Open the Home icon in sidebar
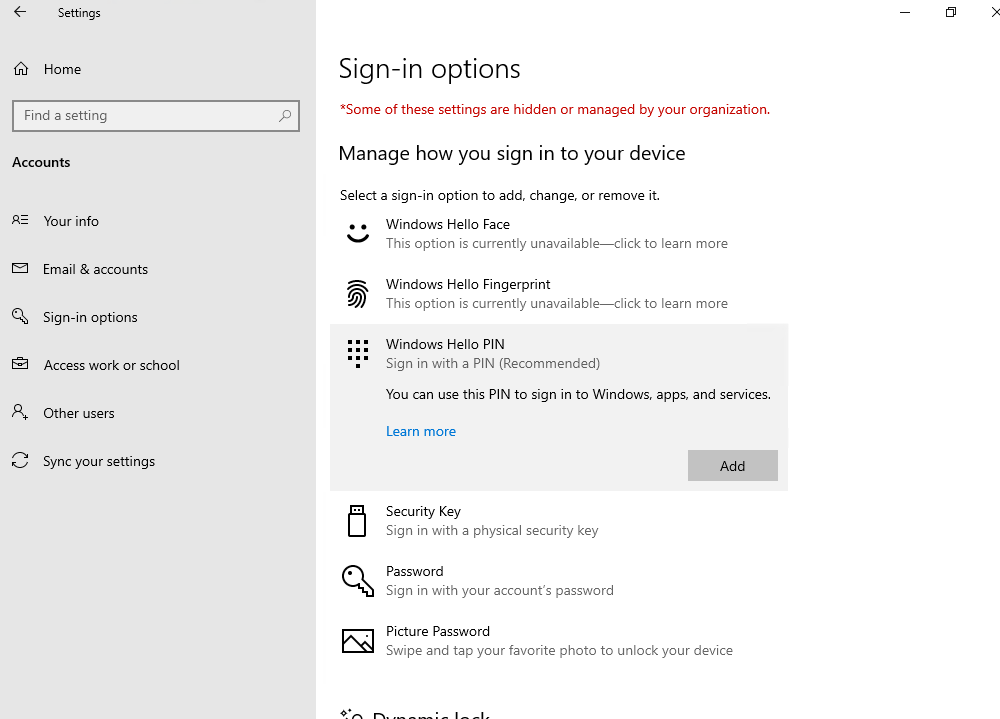This screenshot has height=719, width=1000. [x=21, y=69]
